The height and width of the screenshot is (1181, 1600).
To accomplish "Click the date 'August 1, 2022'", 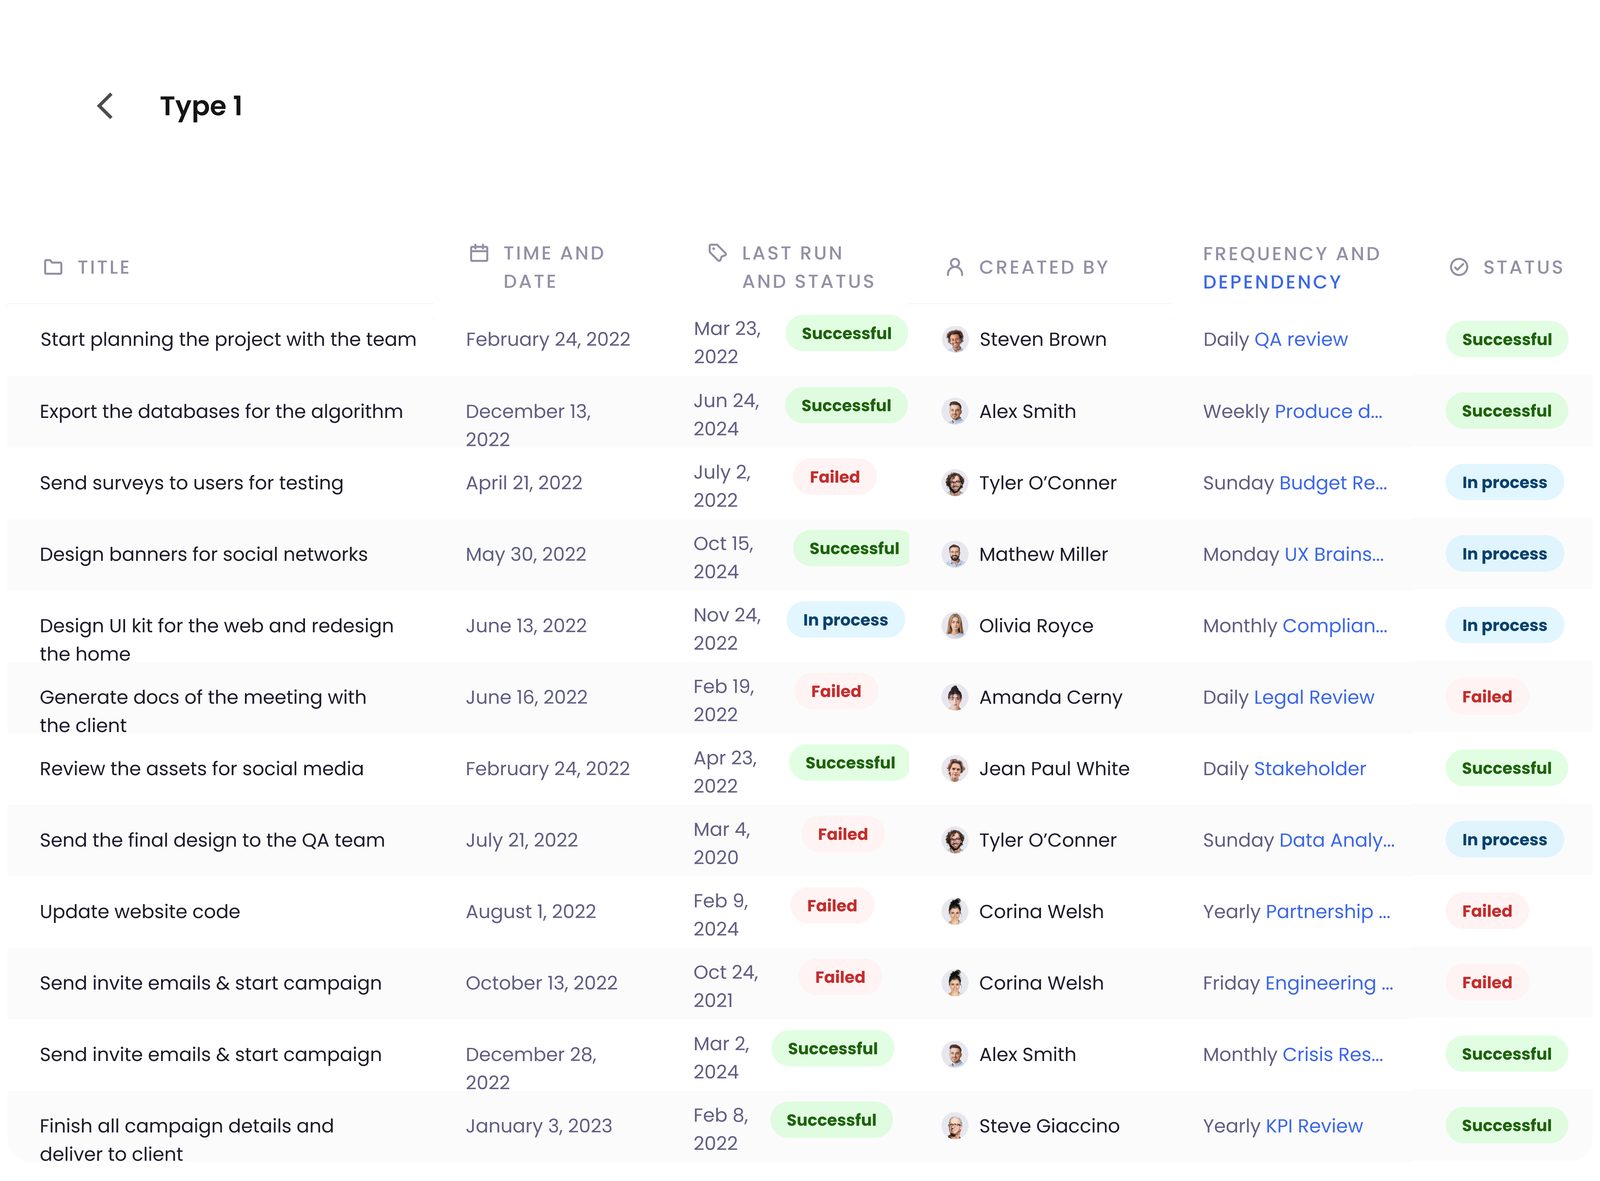I will (531, 911).
